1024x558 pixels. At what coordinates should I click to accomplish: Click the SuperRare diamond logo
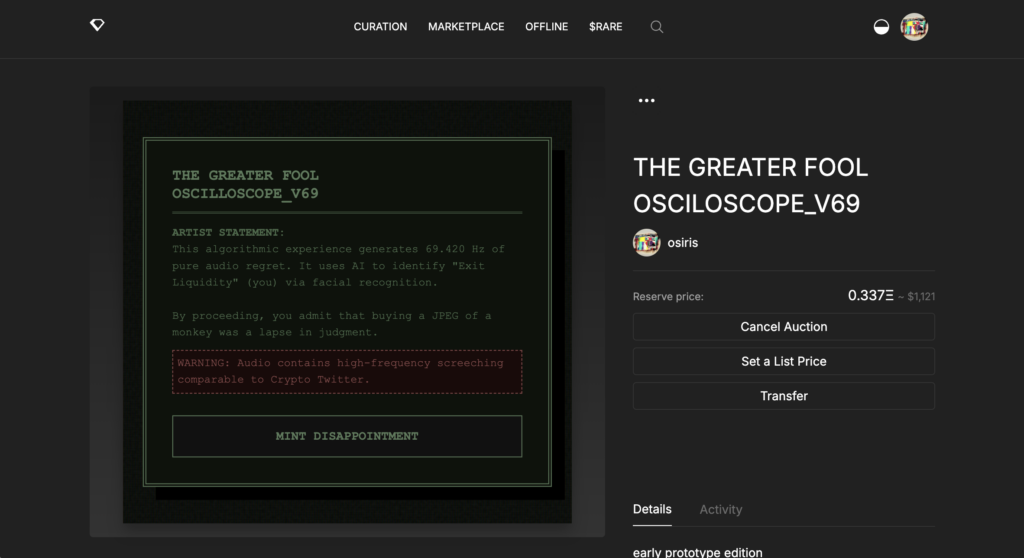point(97,26)
